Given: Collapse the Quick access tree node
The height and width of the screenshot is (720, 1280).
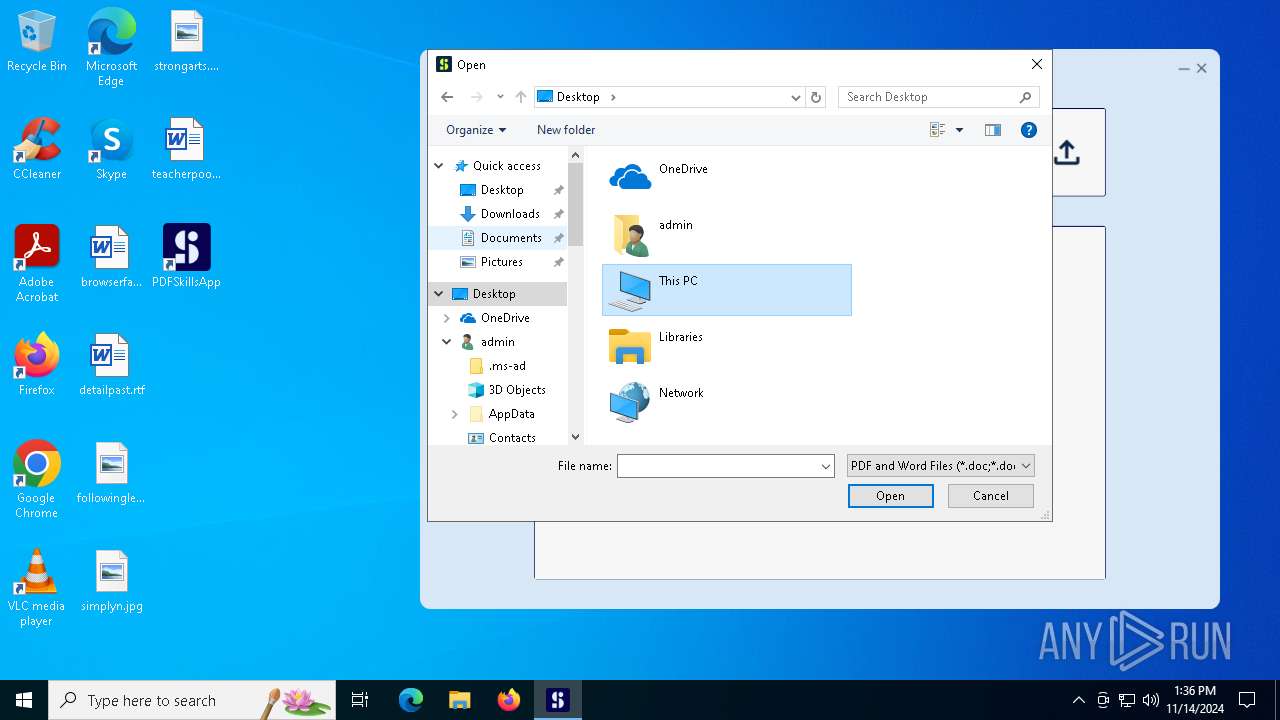Looking at the screenshot, I should coord(439,166).
